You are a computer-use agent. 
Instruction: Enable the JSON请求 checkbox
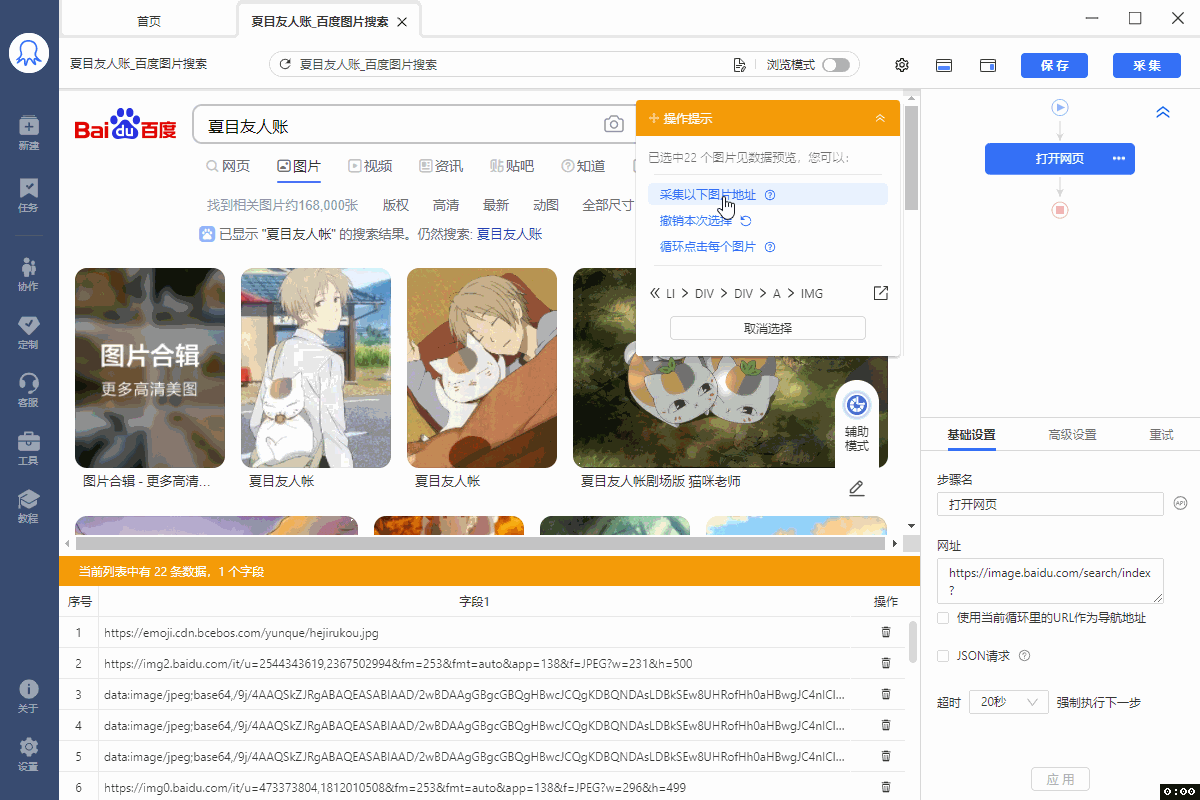(943, 656)
